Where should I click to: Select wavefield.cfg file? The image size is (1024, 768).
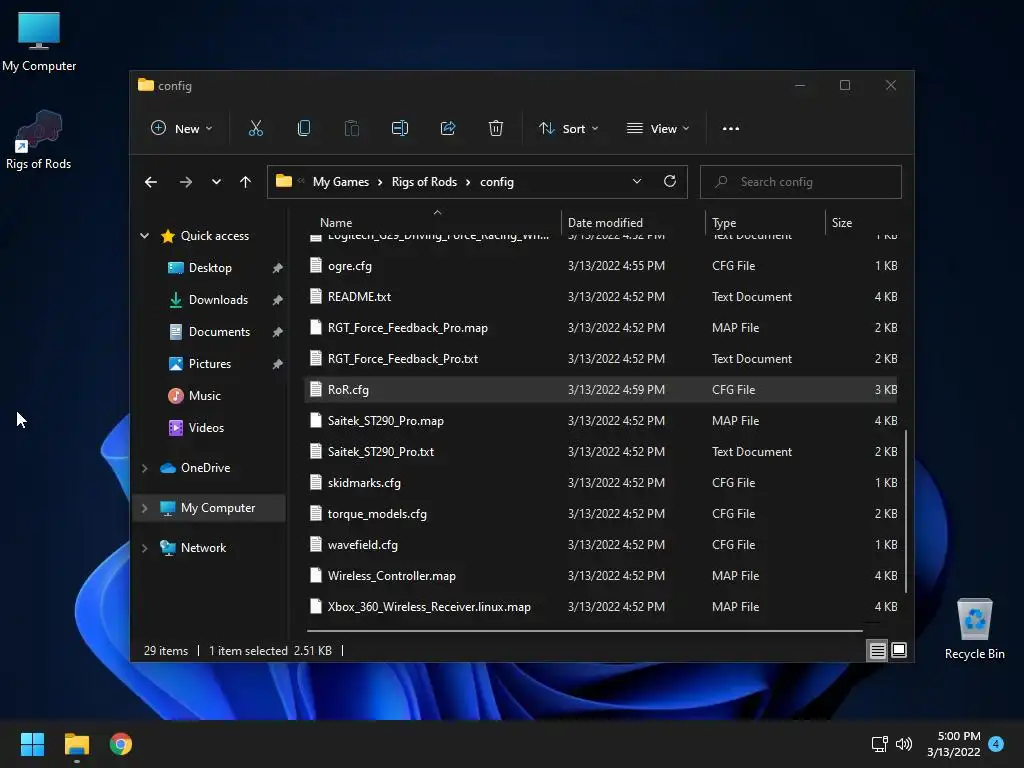pos(601,545)
